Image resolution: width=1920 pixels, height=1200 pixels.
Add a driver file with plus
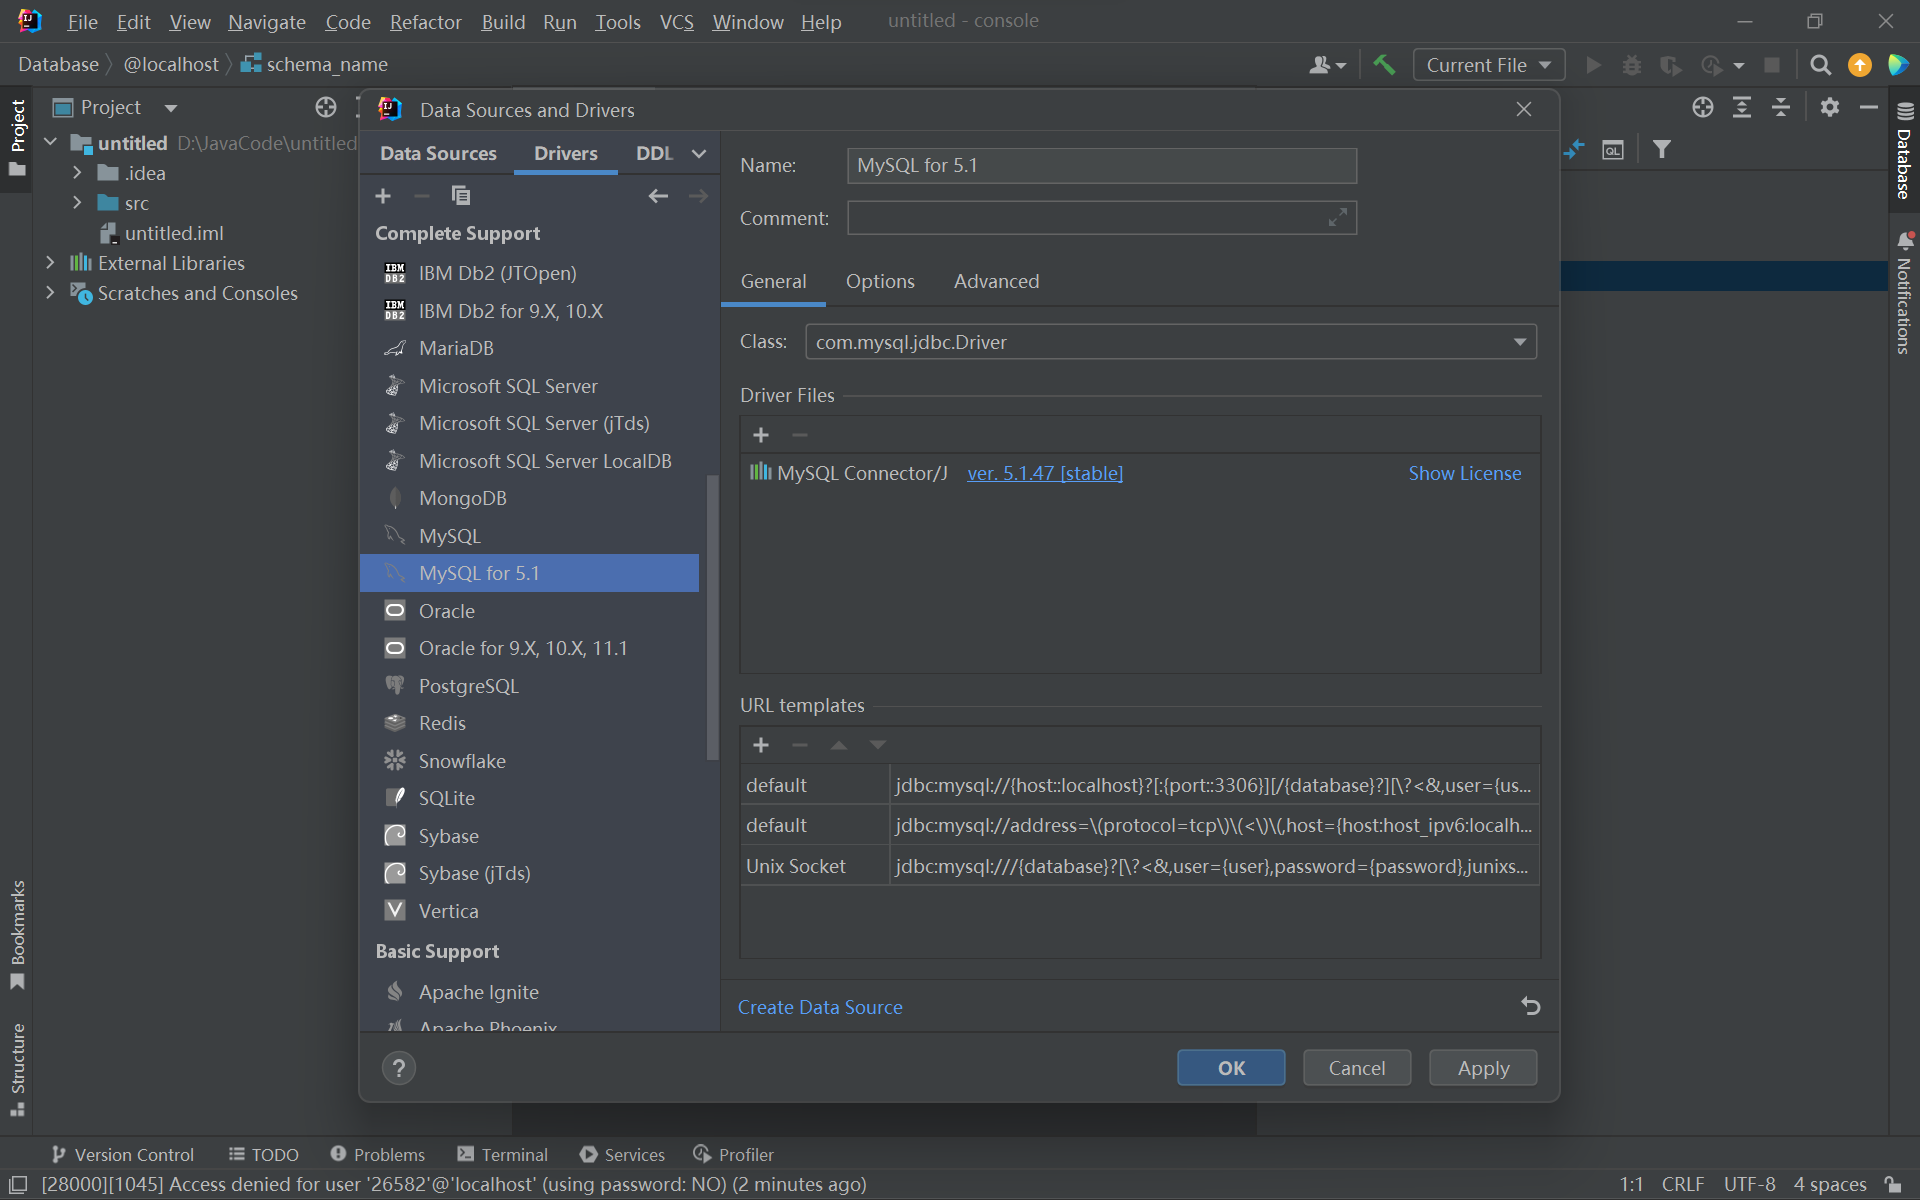pyautogui.click(x=761, y=435)
